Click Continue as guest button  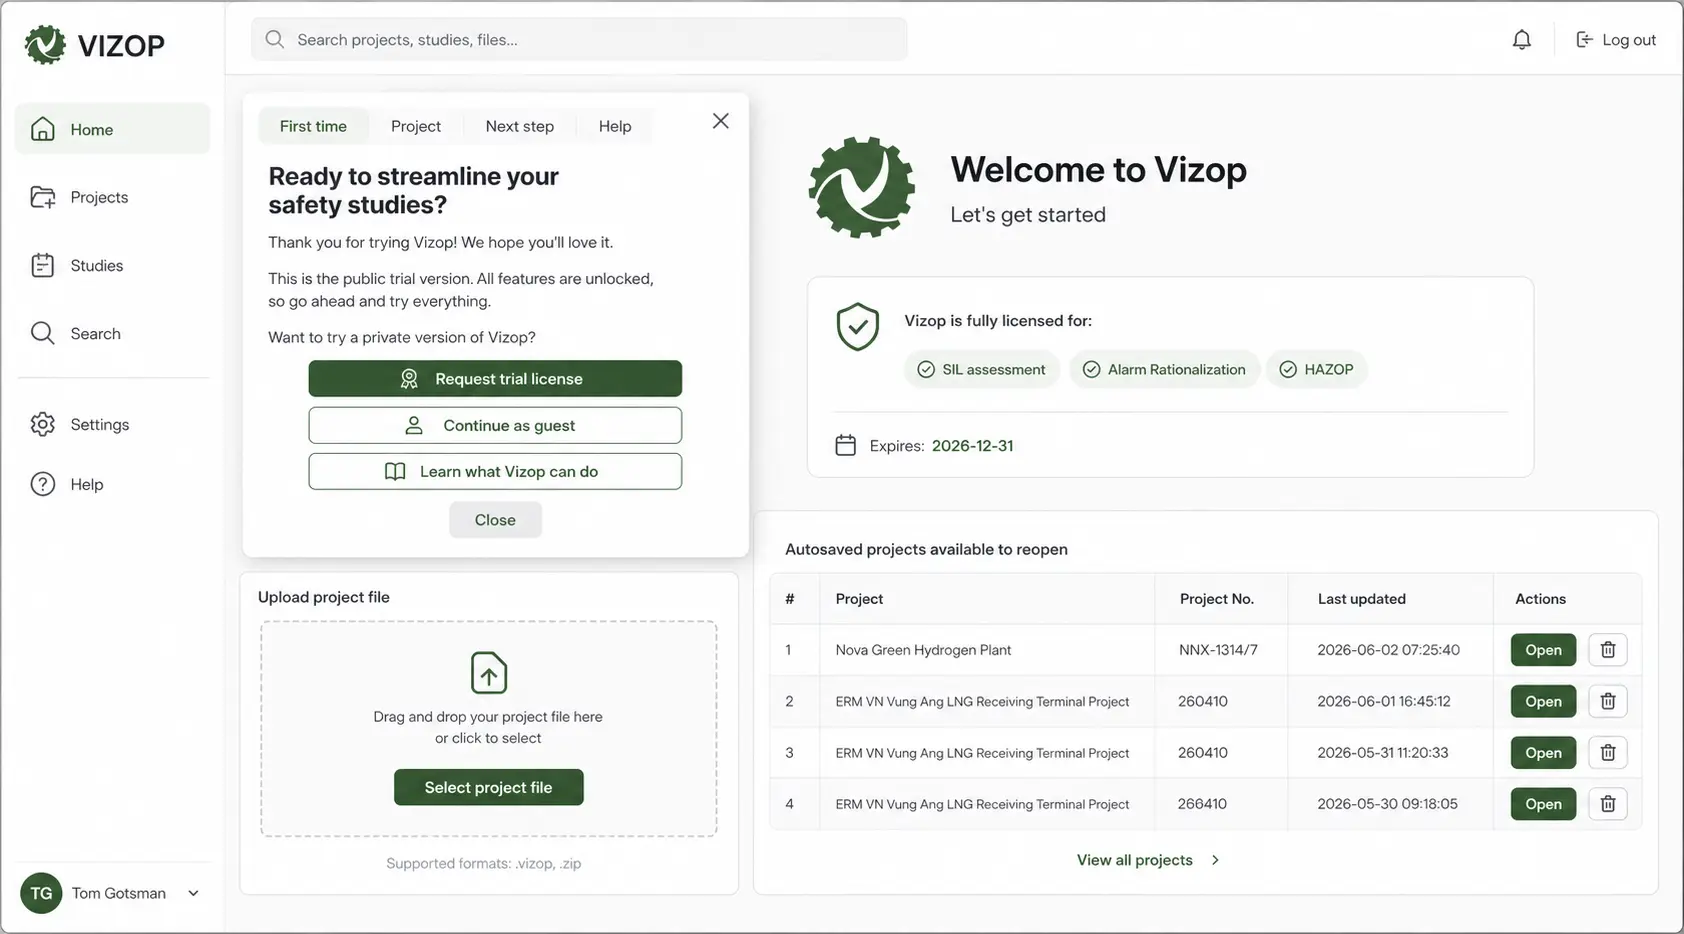(495, 425)
